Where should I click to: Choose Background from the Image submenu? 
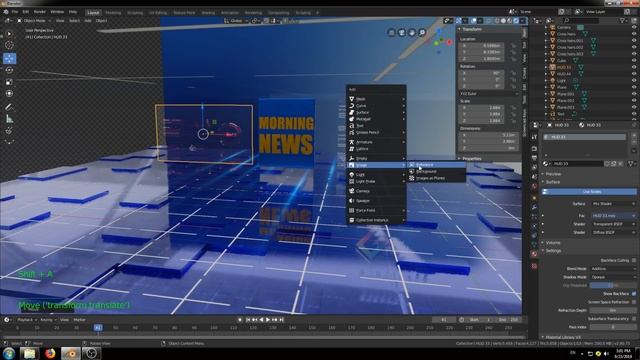[436, 172]
